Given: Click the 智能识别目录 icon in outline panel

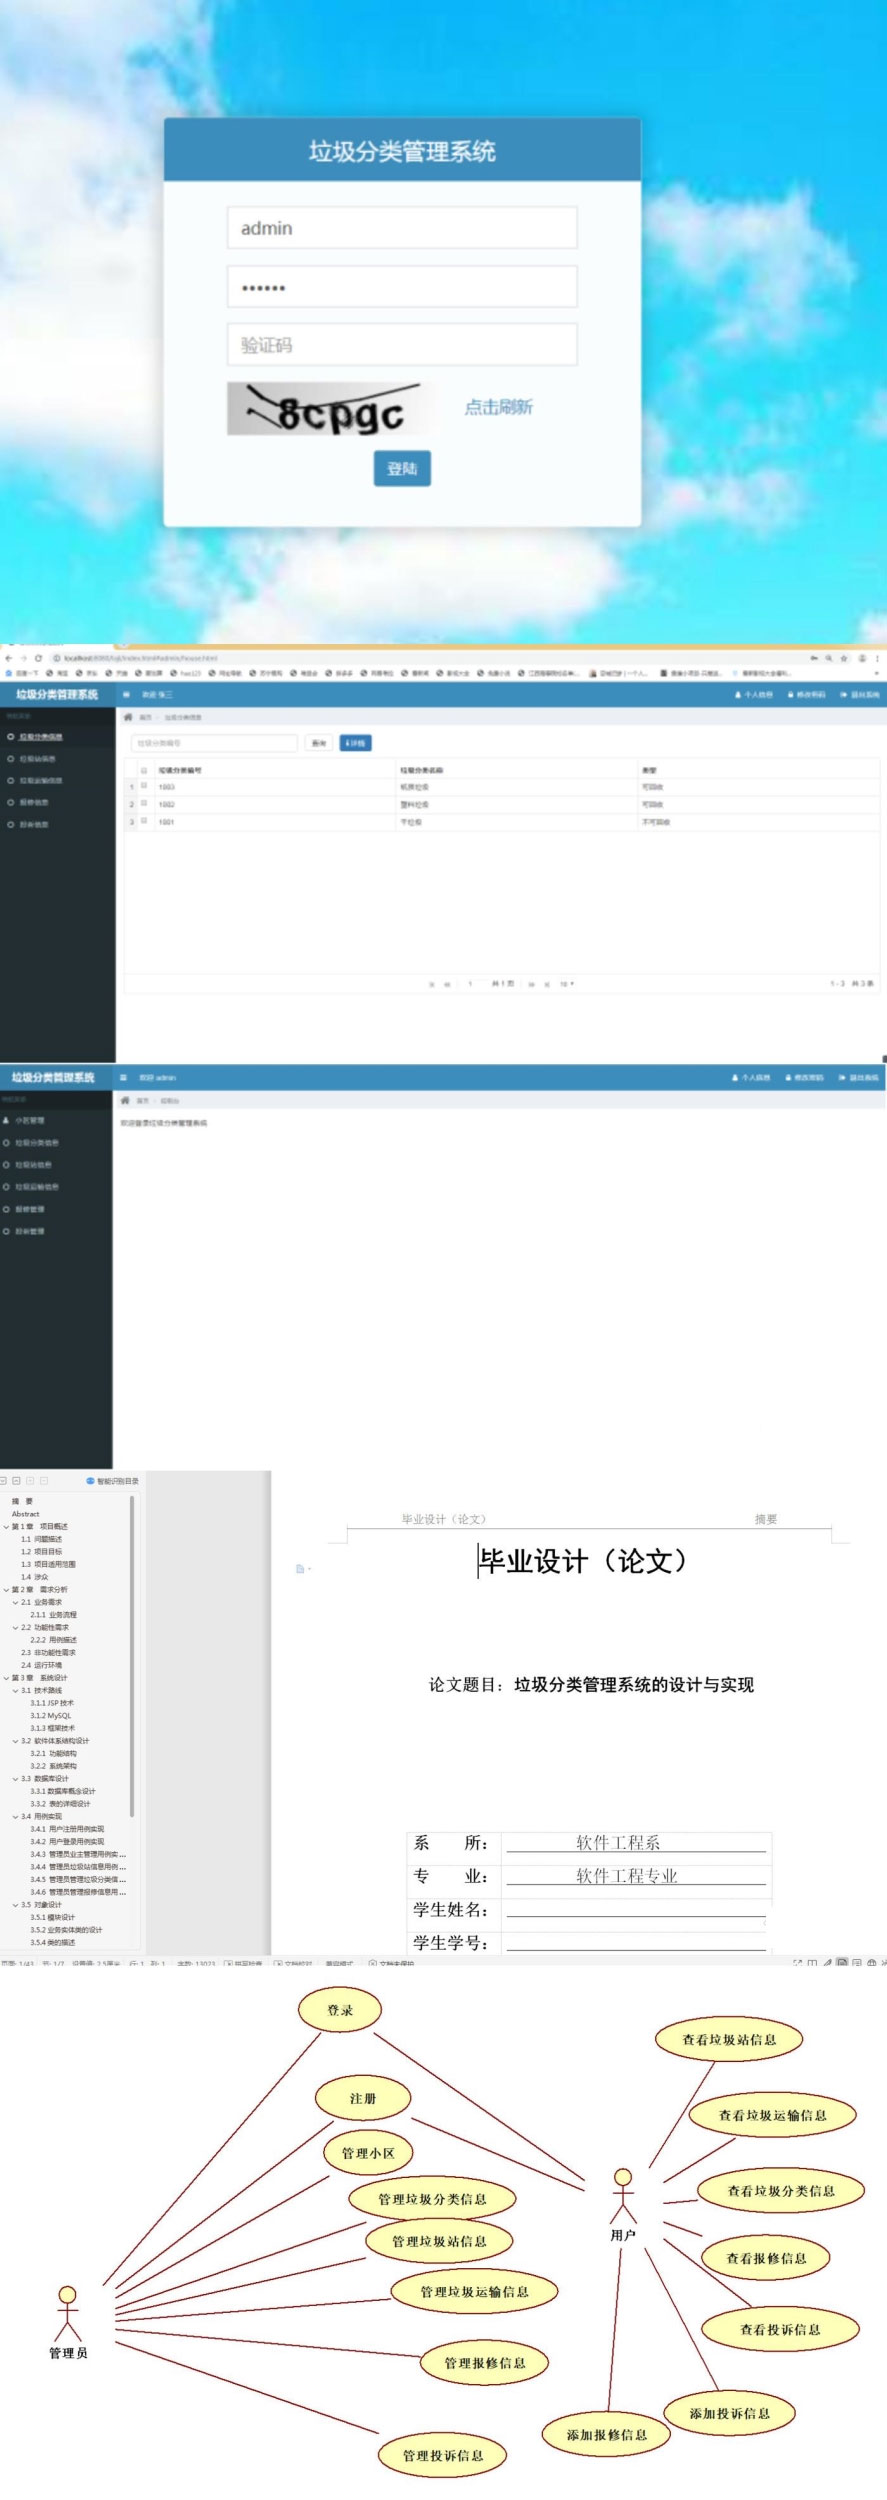Looking at the screenshot, I should coord(91,1481).
